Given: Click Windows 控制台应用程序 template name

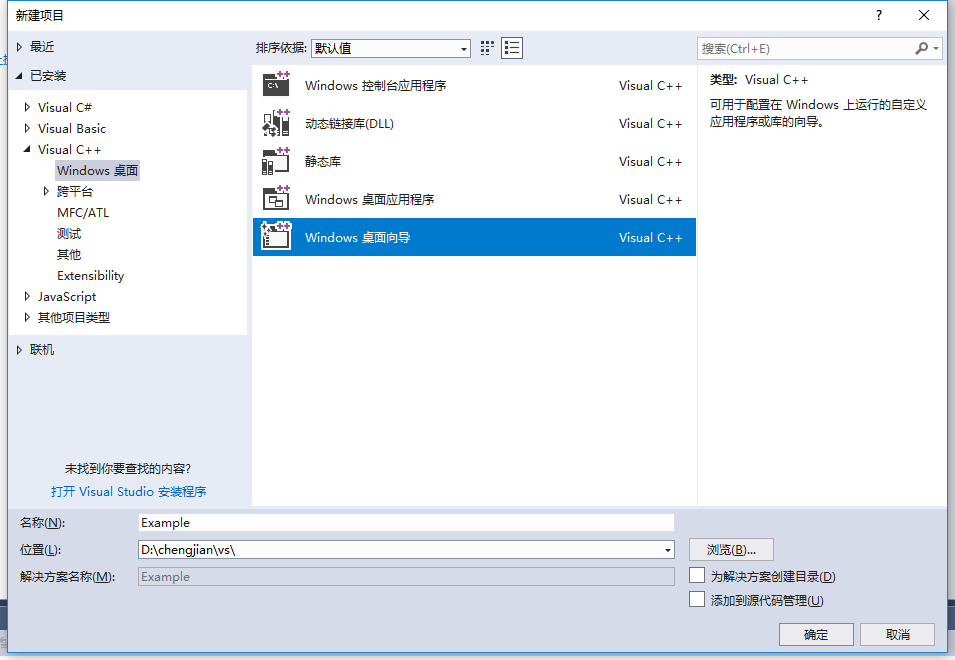Looking at the screenshot, I should click(376, 85).
